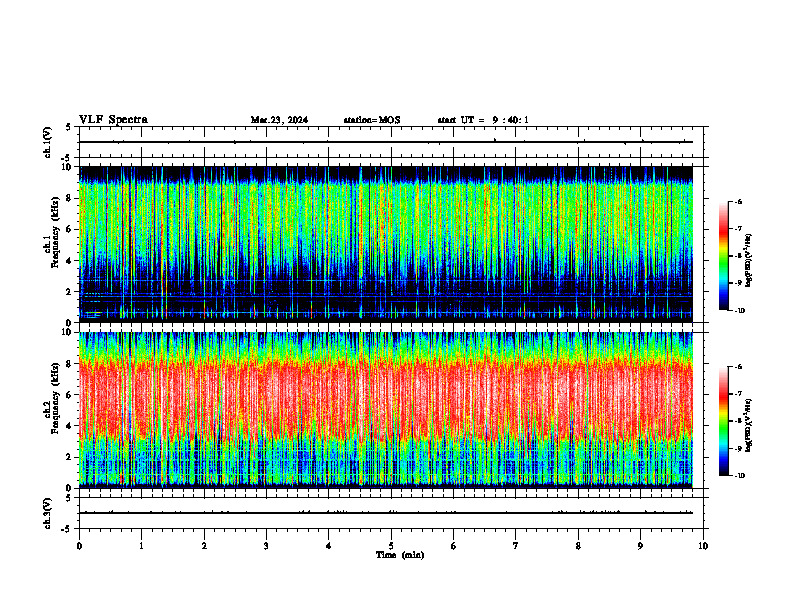
Task: Click the "2" tick label on time axis
Action: tap(204, 546)
